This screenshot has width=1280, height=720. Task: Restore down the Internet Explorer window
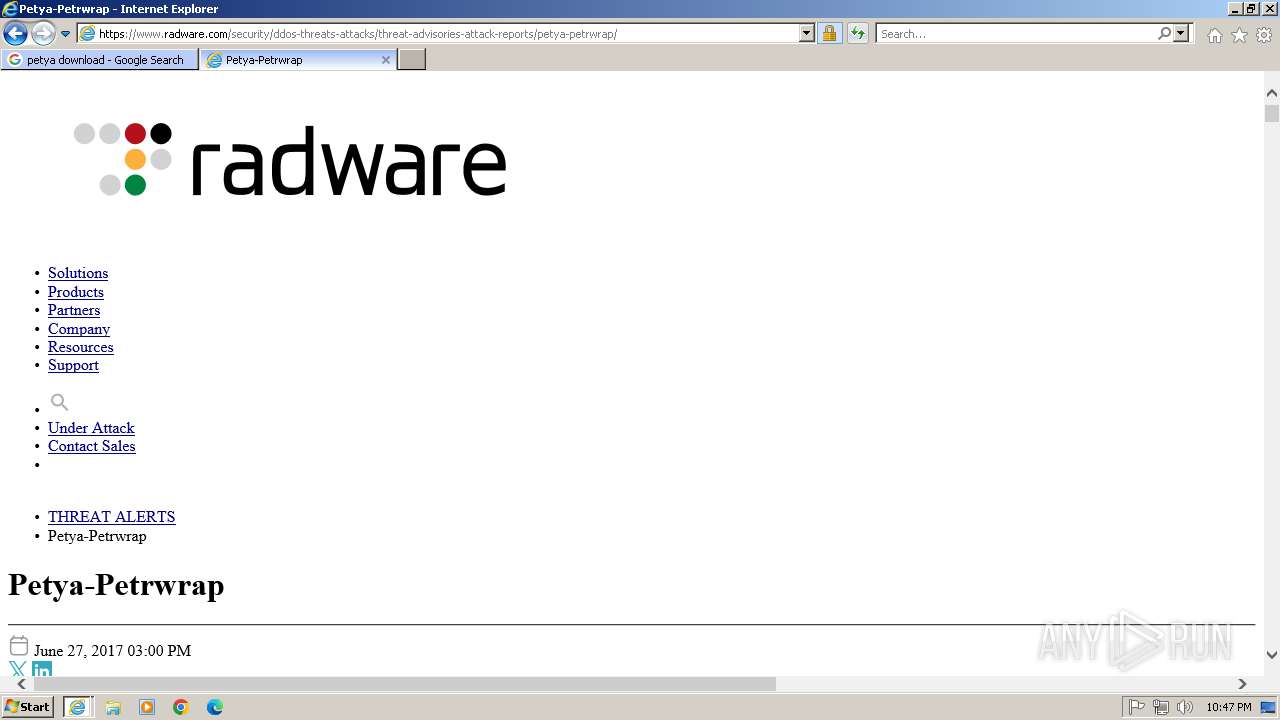pyautogui.click(x=1251, y=9)
